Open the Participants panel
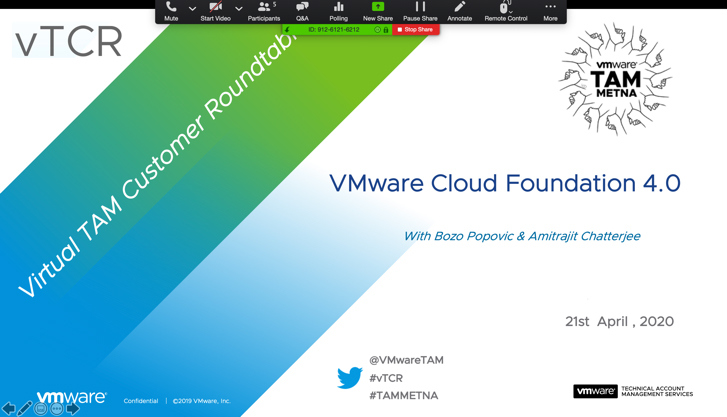This screenshot has height=417, width=727. [x=264, y=11]
